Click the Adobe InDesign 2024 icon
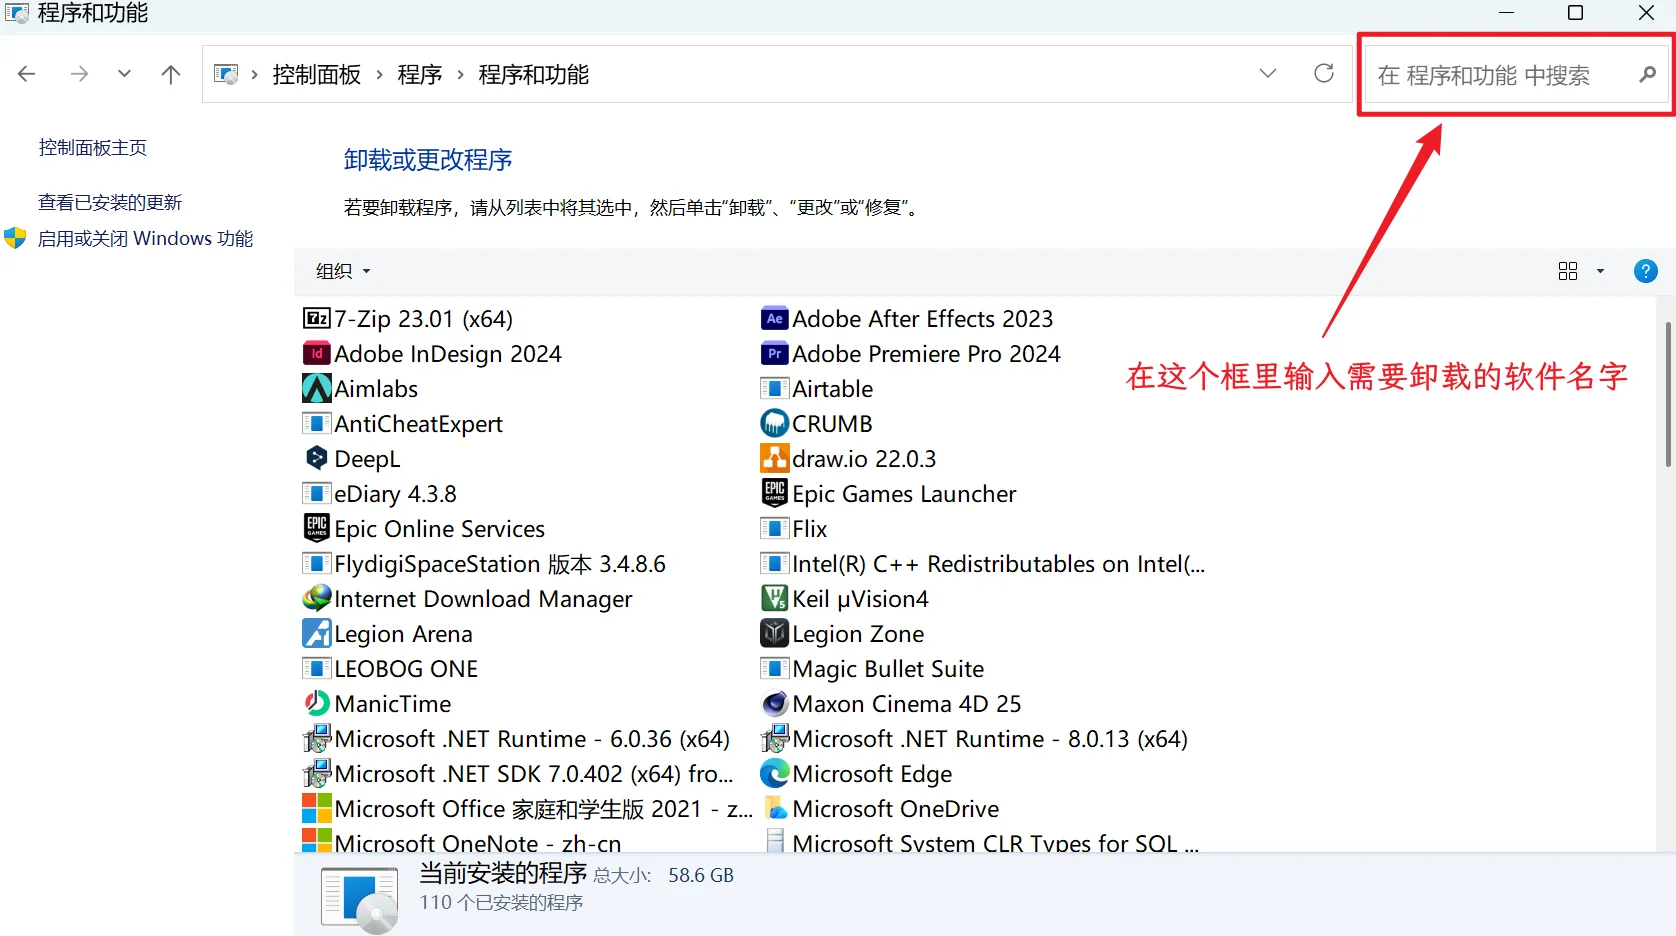Image resolution: width=1676 pixels, height=936 pixels. point(316,354)
